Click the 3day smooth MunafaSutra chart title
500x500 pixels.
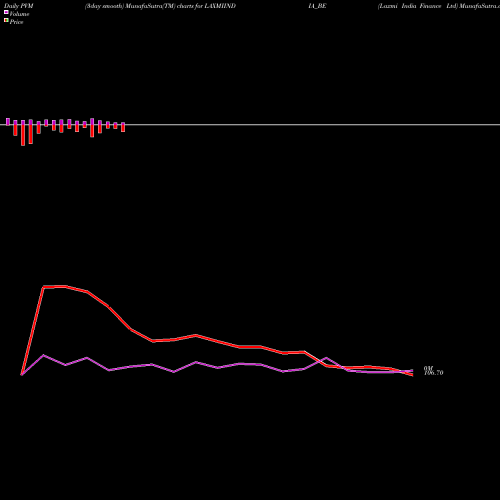[x=160, y=6]
